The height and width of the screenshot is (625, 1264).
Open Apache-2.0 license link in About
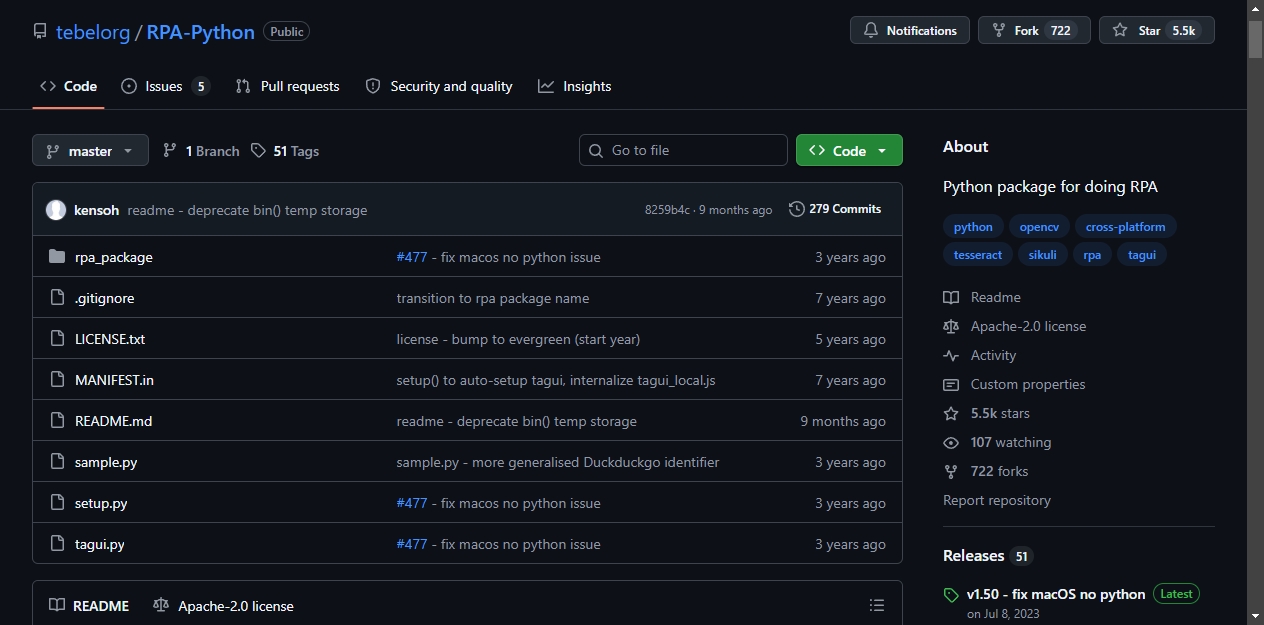tap(1014, 326)
